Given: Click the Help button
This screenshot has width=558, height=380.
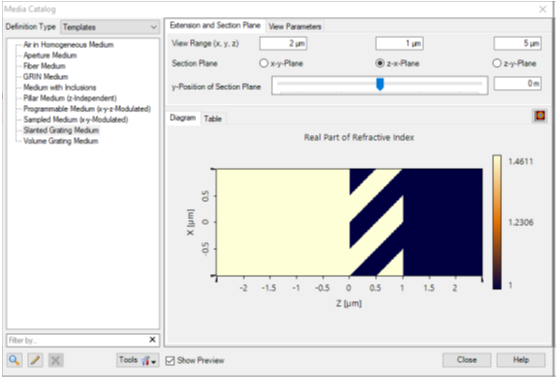Looking at the screenshot, I should click(521, 360).
